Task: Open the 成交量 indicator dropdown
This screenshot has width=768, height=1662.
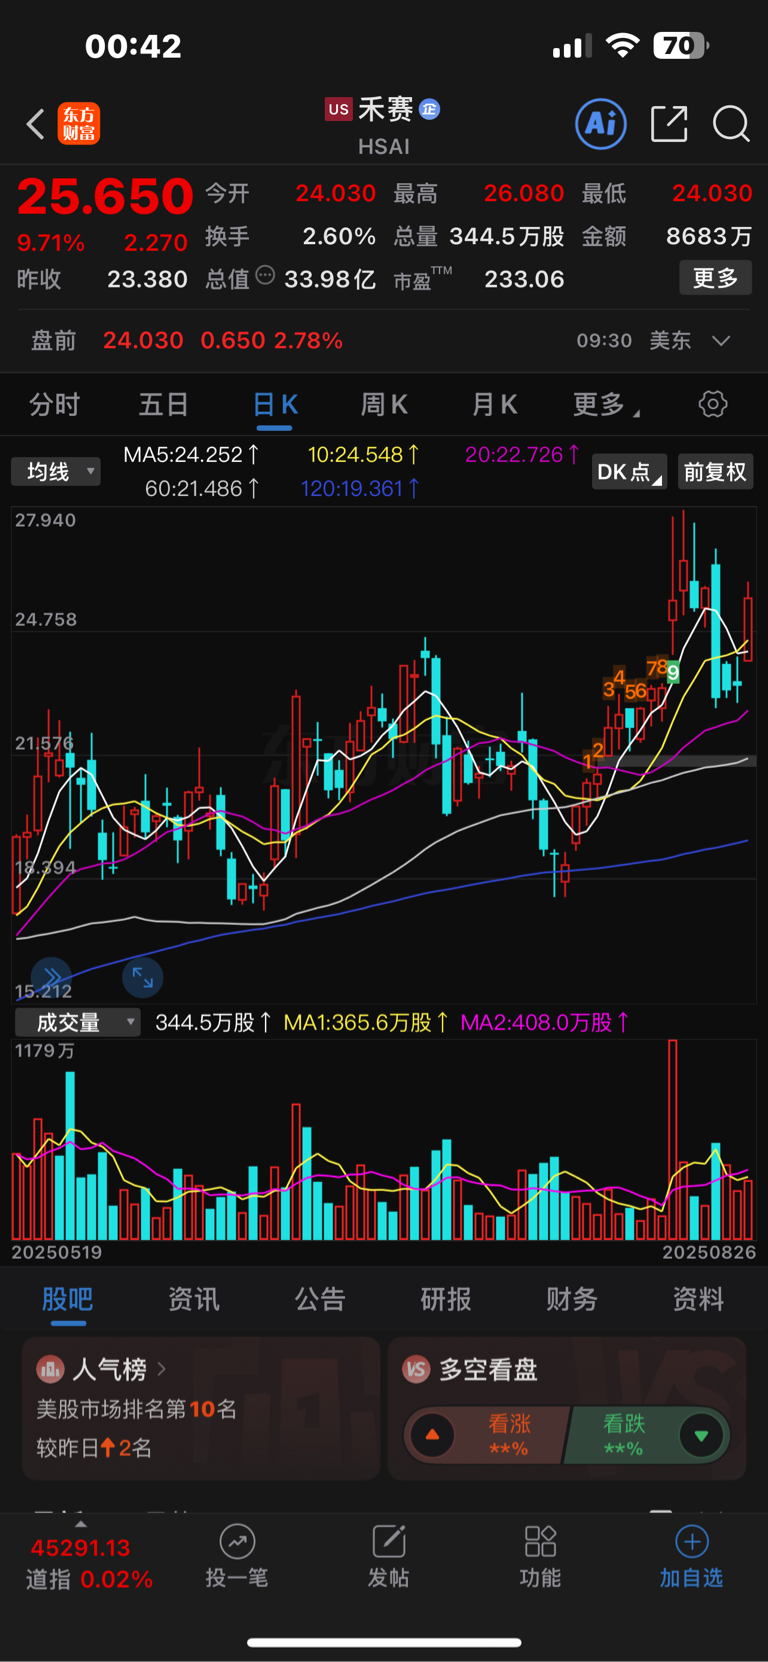Action: click(x=78, y=1022)
